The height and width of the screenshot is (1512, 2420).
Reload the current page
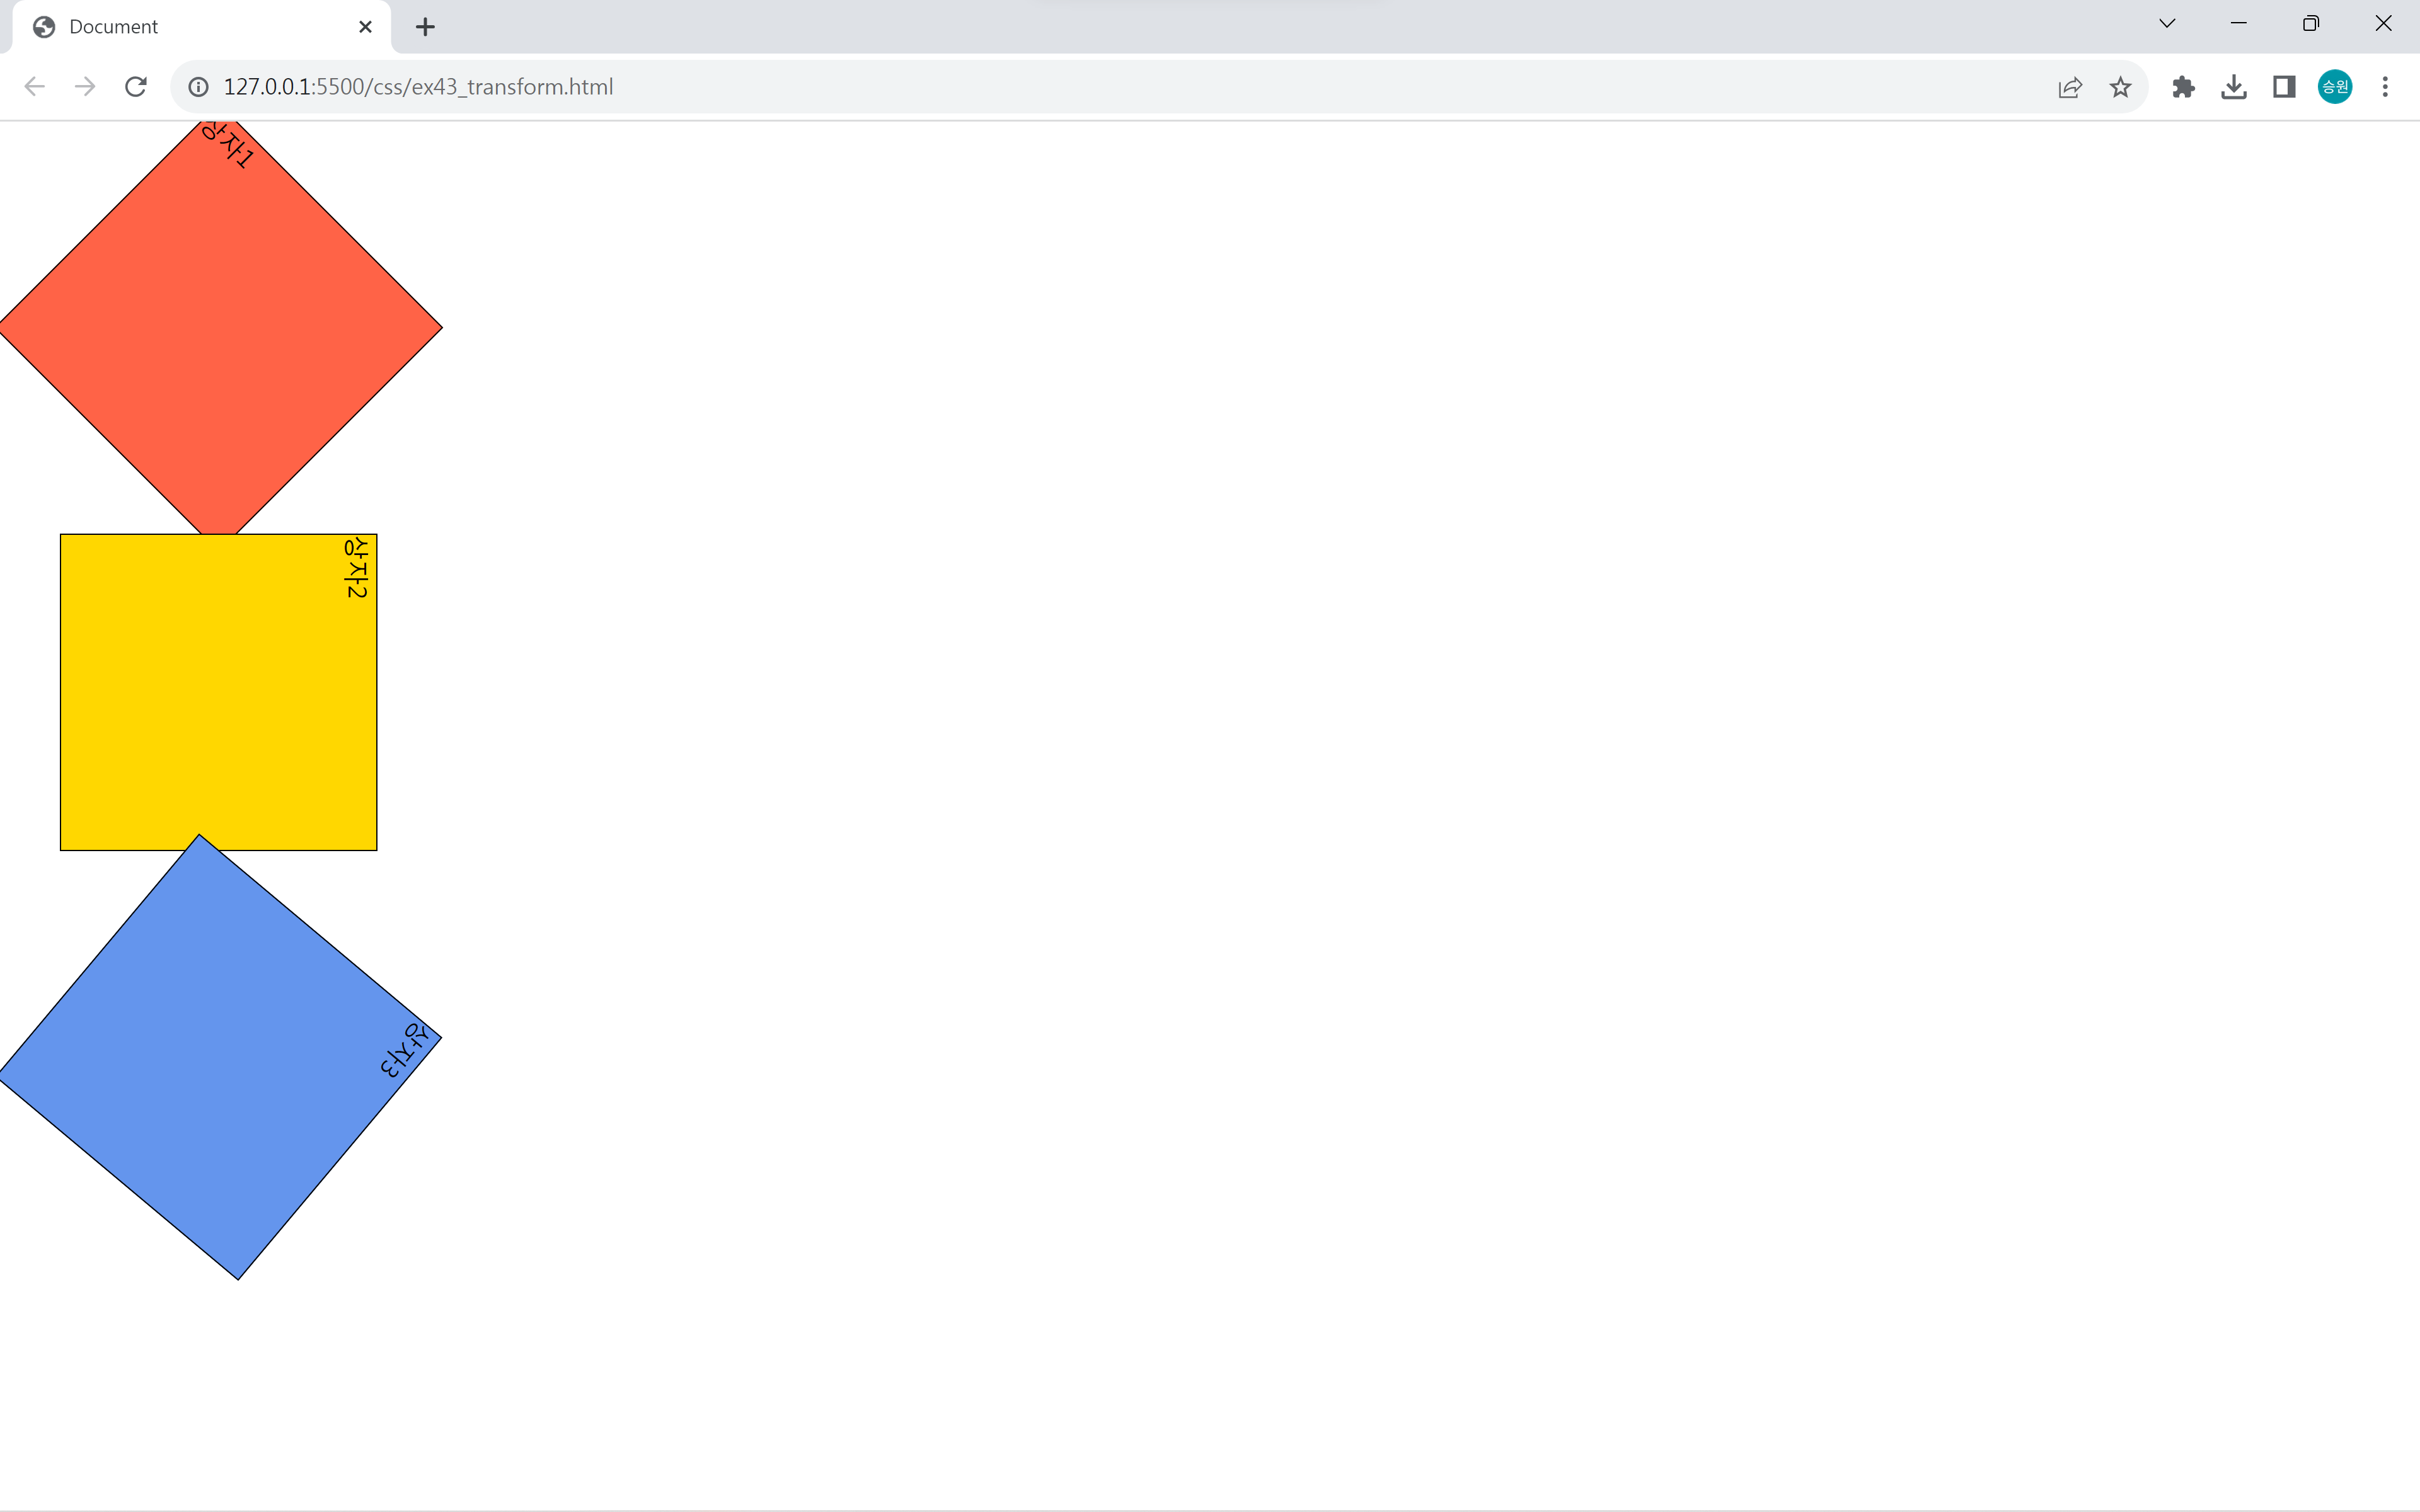(136, 87)
